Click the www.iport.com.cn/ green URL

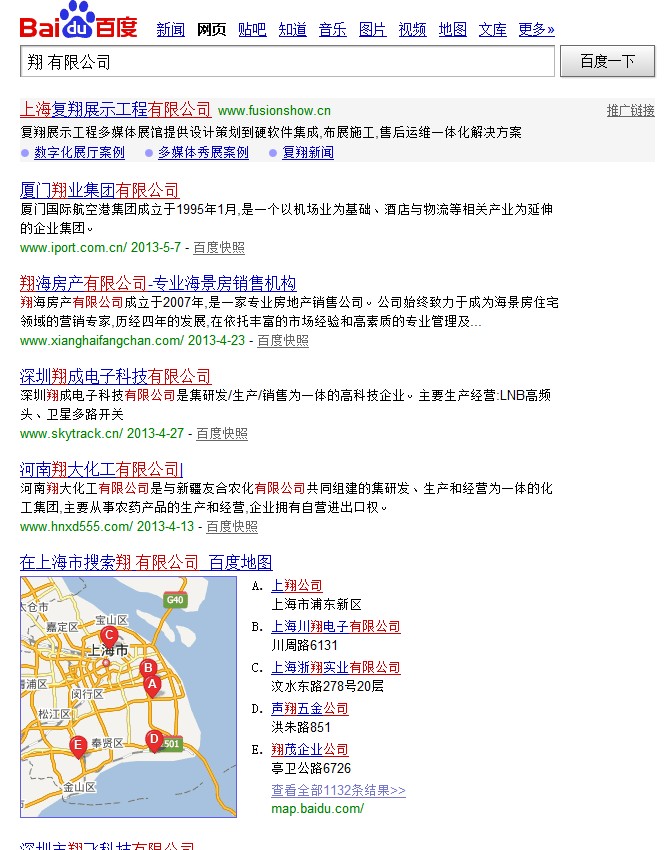point(73,248)
